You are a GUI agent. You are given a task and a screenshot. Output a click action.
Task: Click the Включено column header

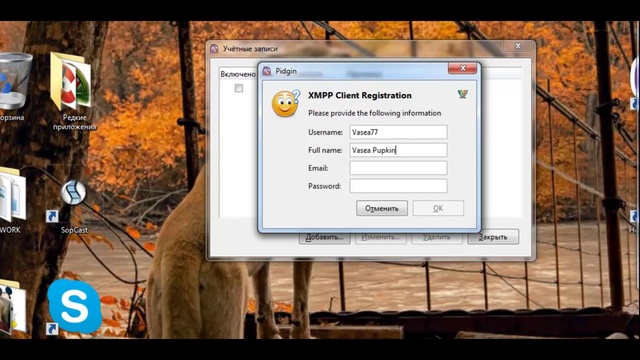pos(238,74)
